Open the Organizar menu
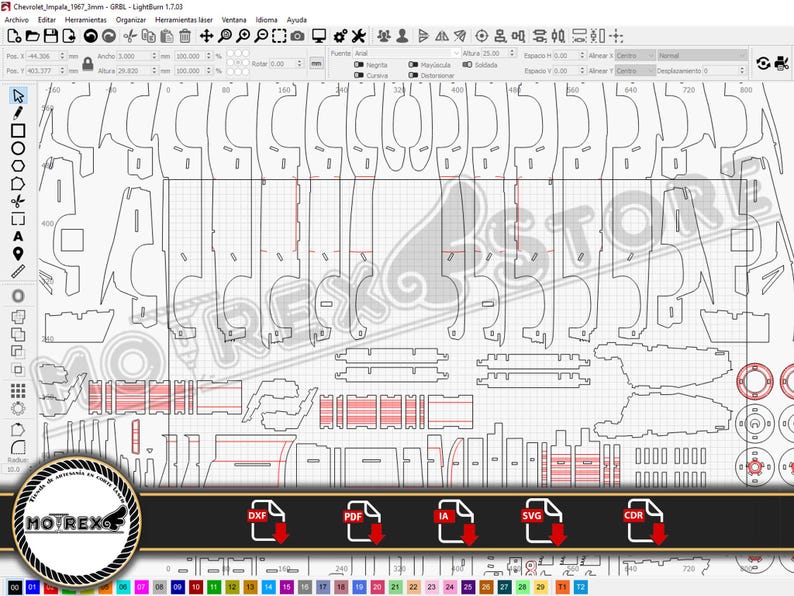 pos(131,20)
